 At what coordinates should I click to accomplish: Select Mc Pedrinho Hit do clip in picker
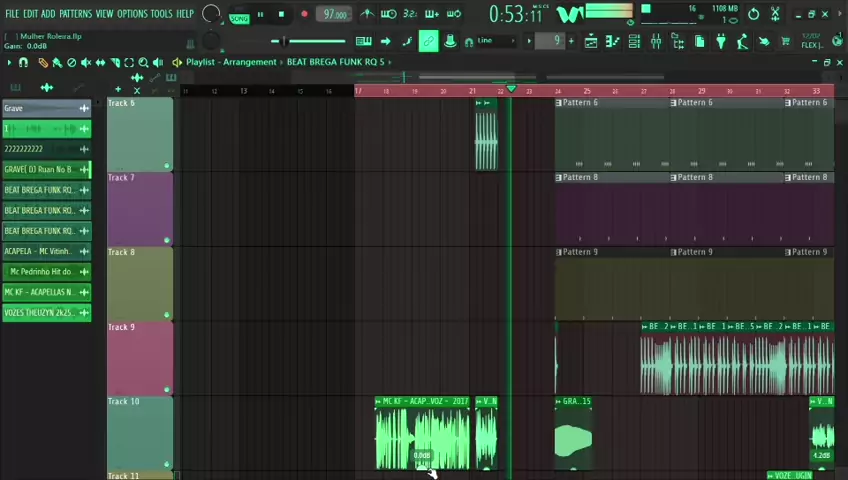pyautogui.click(x=47, y=272)
